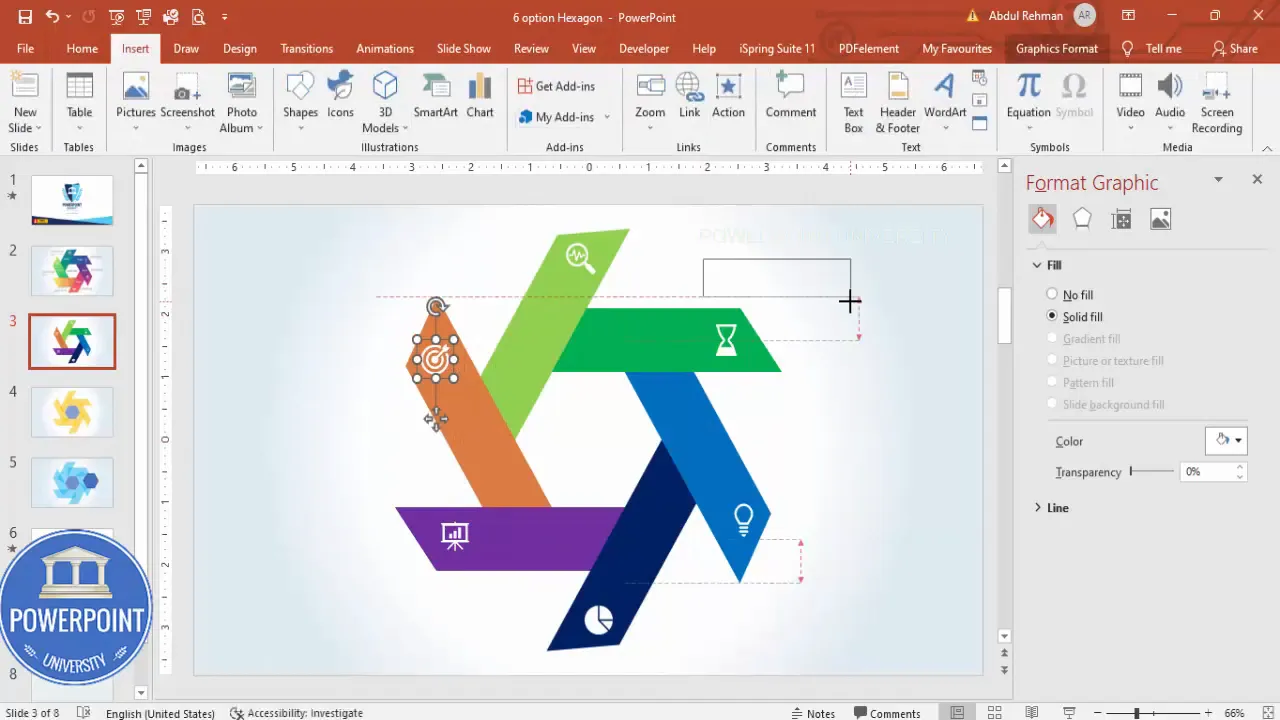The image size is (1280, 720).
Task: Open the Notes pane from status bar
Action: click(x=812, y=713)
